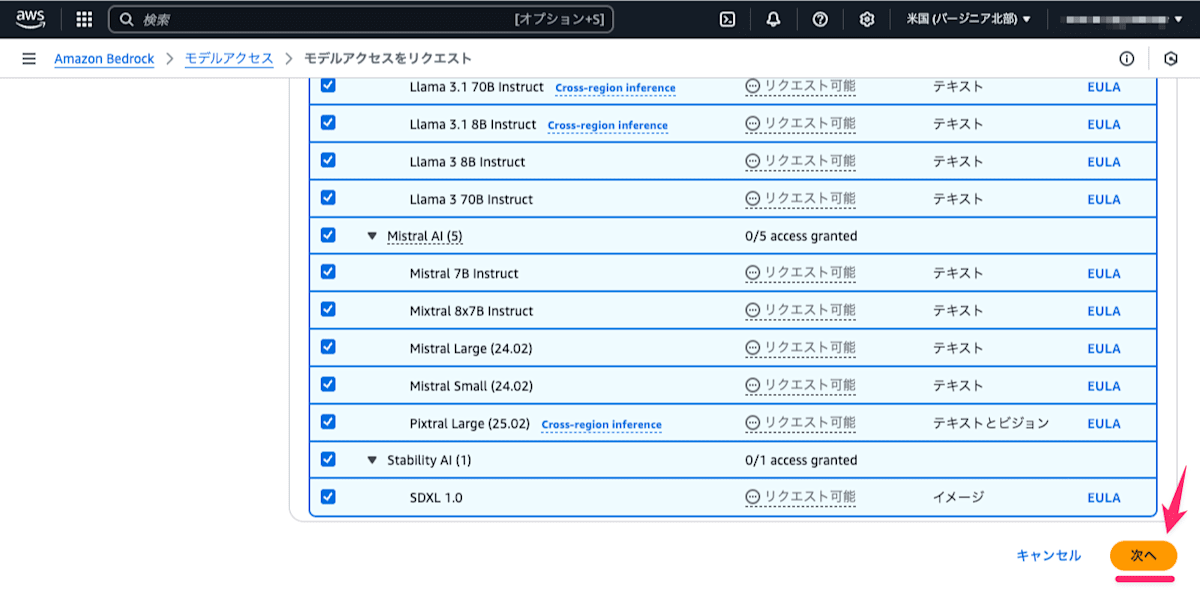Collapse the Mistral AI (5) group
The height and width of the screenshot is (590, 1200).
pos(372,237)
